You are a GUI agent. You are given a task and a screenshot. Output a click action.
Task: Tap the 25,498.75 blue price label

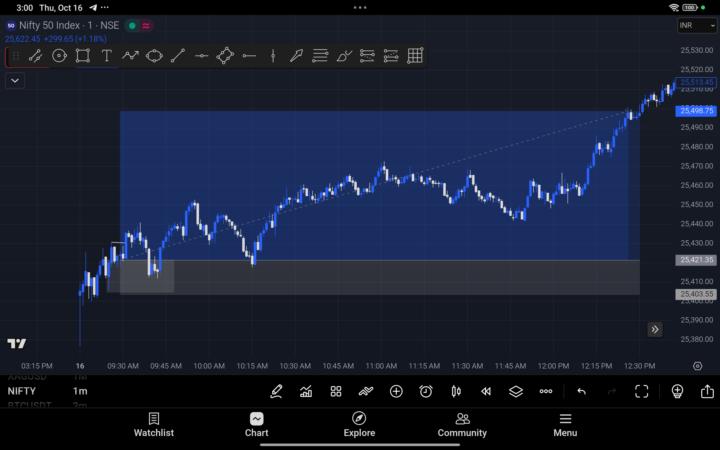696,111
